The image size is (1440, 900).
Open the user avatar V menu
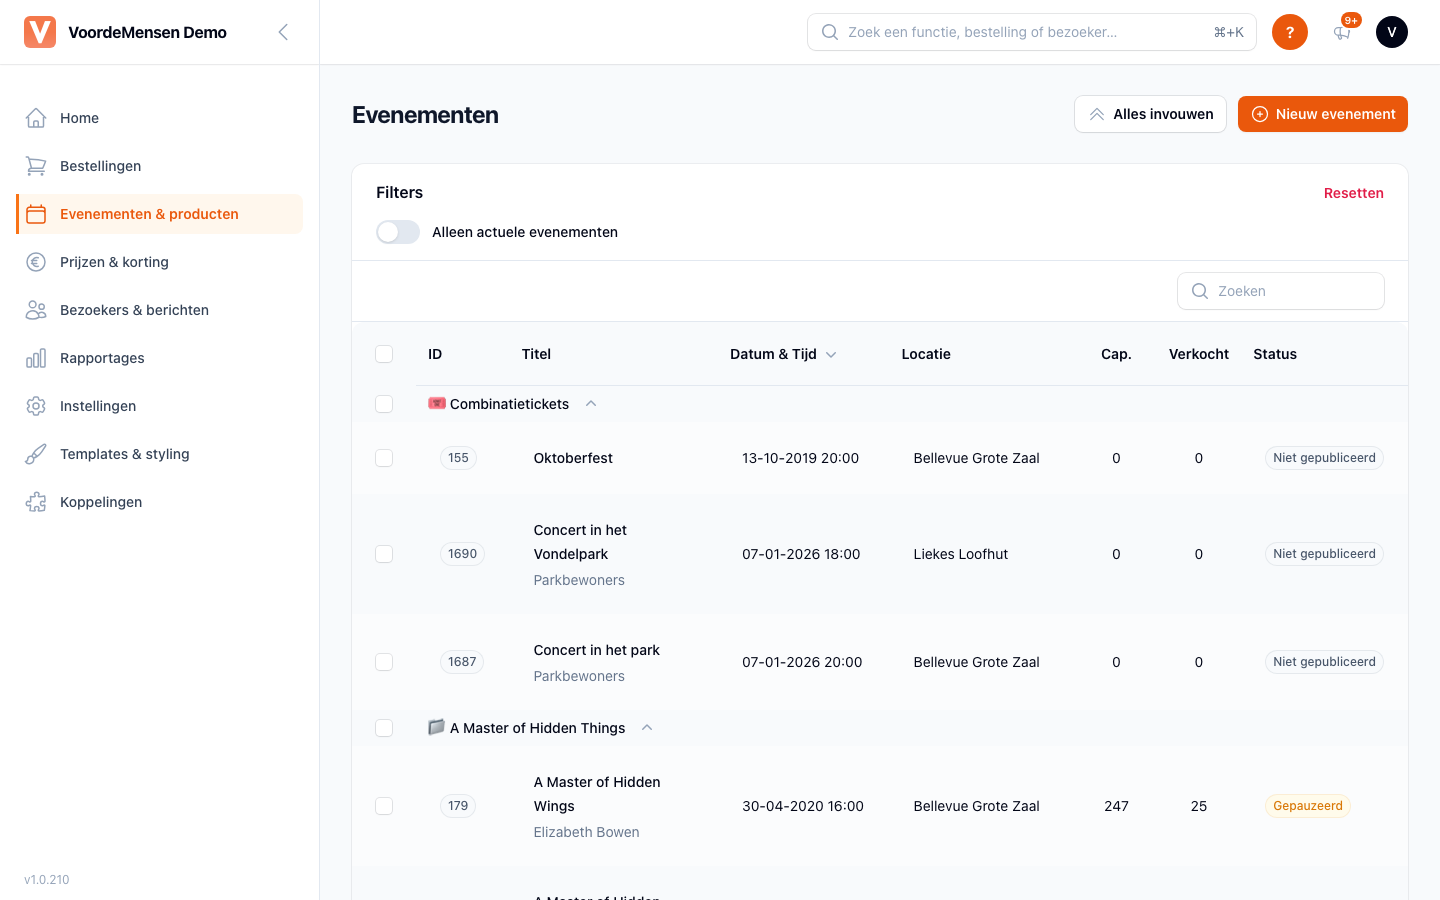[1392, 32]
